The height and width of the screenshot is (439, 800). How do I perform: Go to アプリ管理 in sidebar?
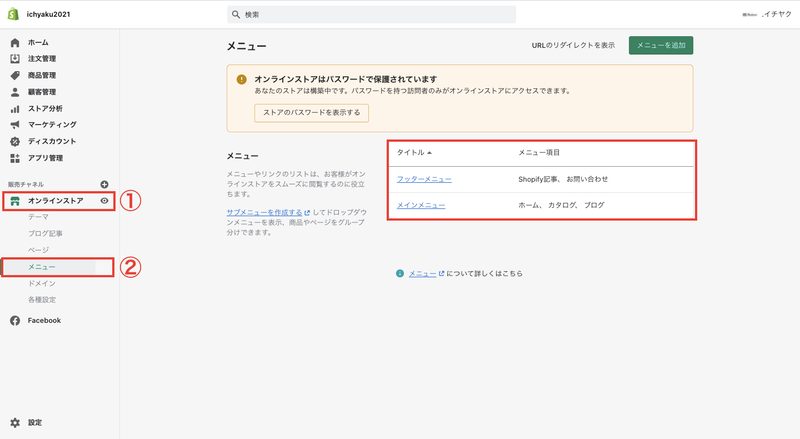[x=45, y=158]
